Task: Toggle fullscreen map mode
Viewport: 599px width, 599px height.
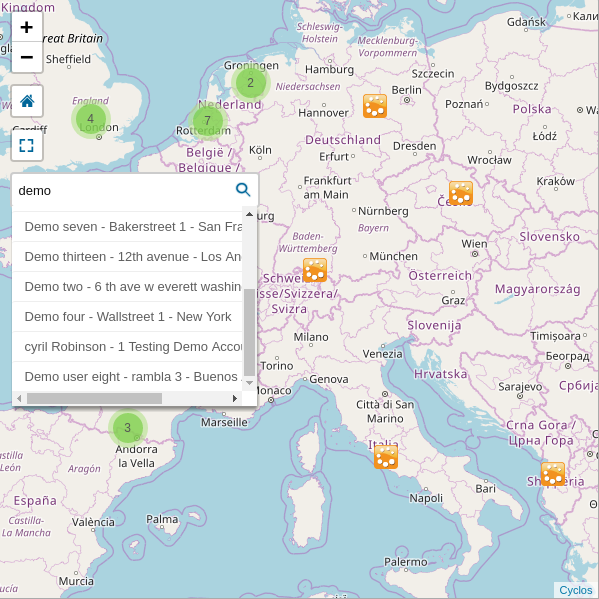Action: click(27, 145)
